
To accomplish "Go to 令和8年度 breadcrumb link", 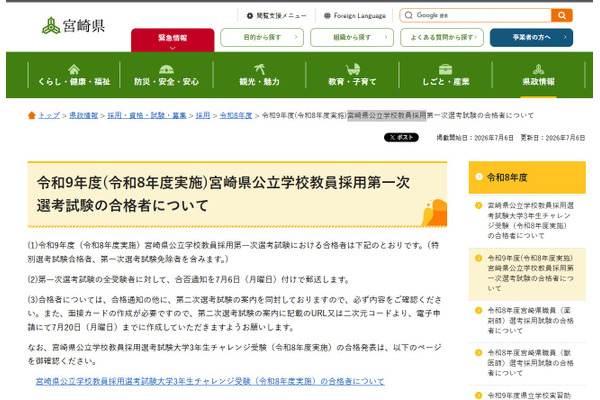I will tap(236, 115).
